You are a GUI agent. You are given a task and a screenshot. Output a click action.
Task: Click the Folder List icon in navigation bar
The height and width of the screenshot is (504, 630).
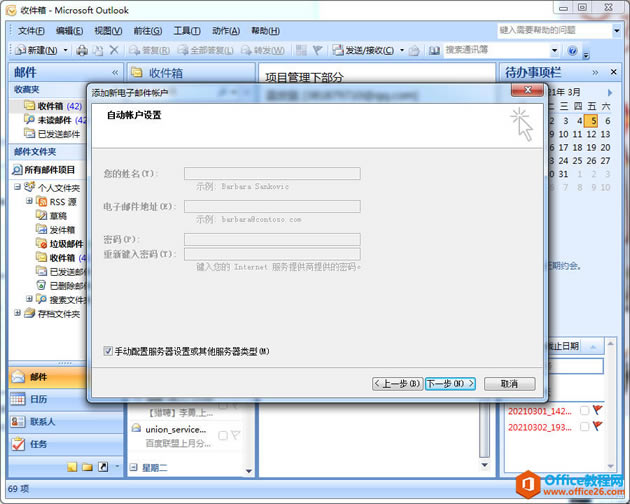point(87,467)
